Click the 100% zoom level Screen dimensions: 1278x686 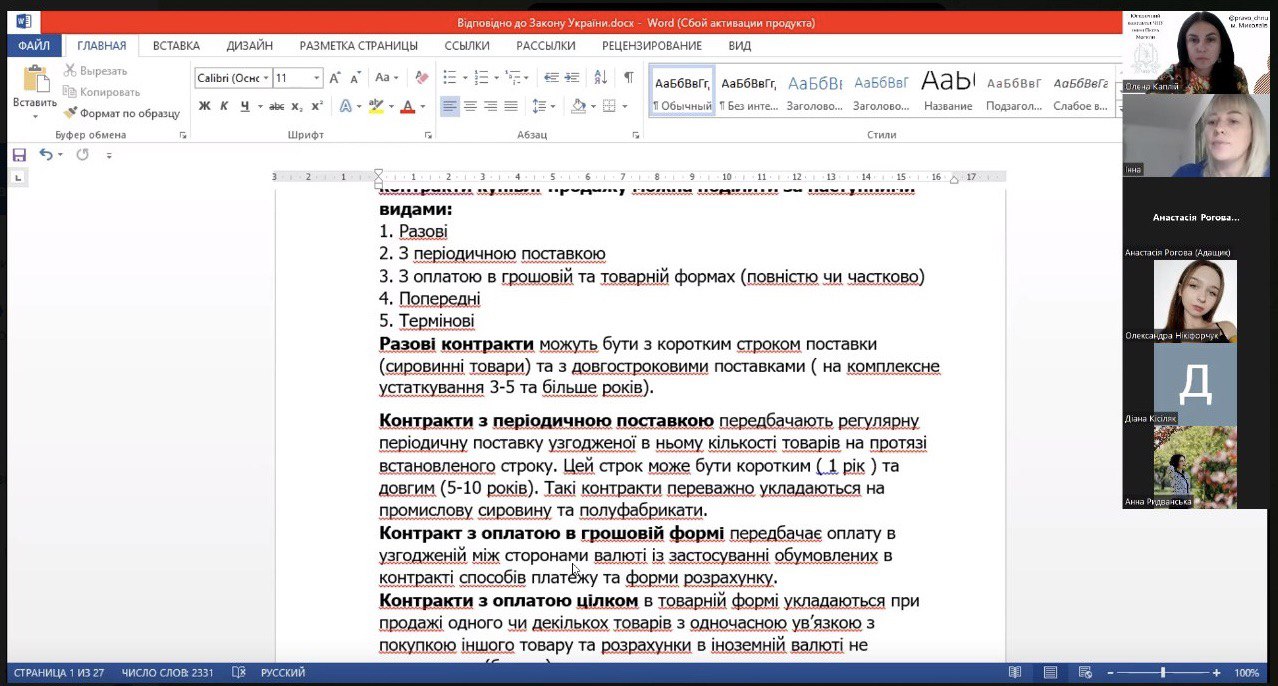tap(1246, 673)
